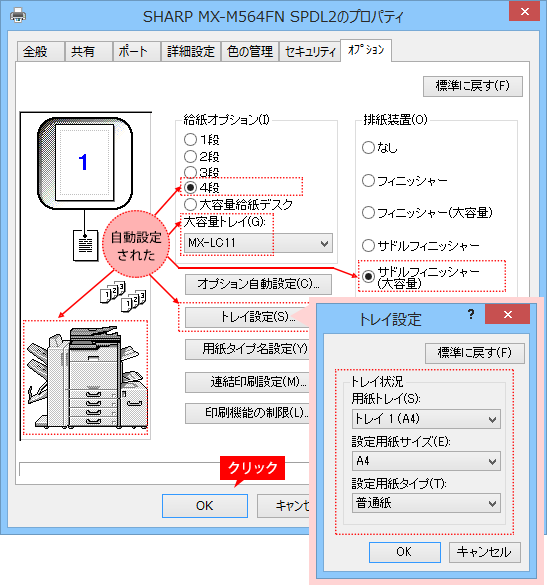
Task: Click the page preview thumbnail showing 1
Action: [x=85, y=163]
